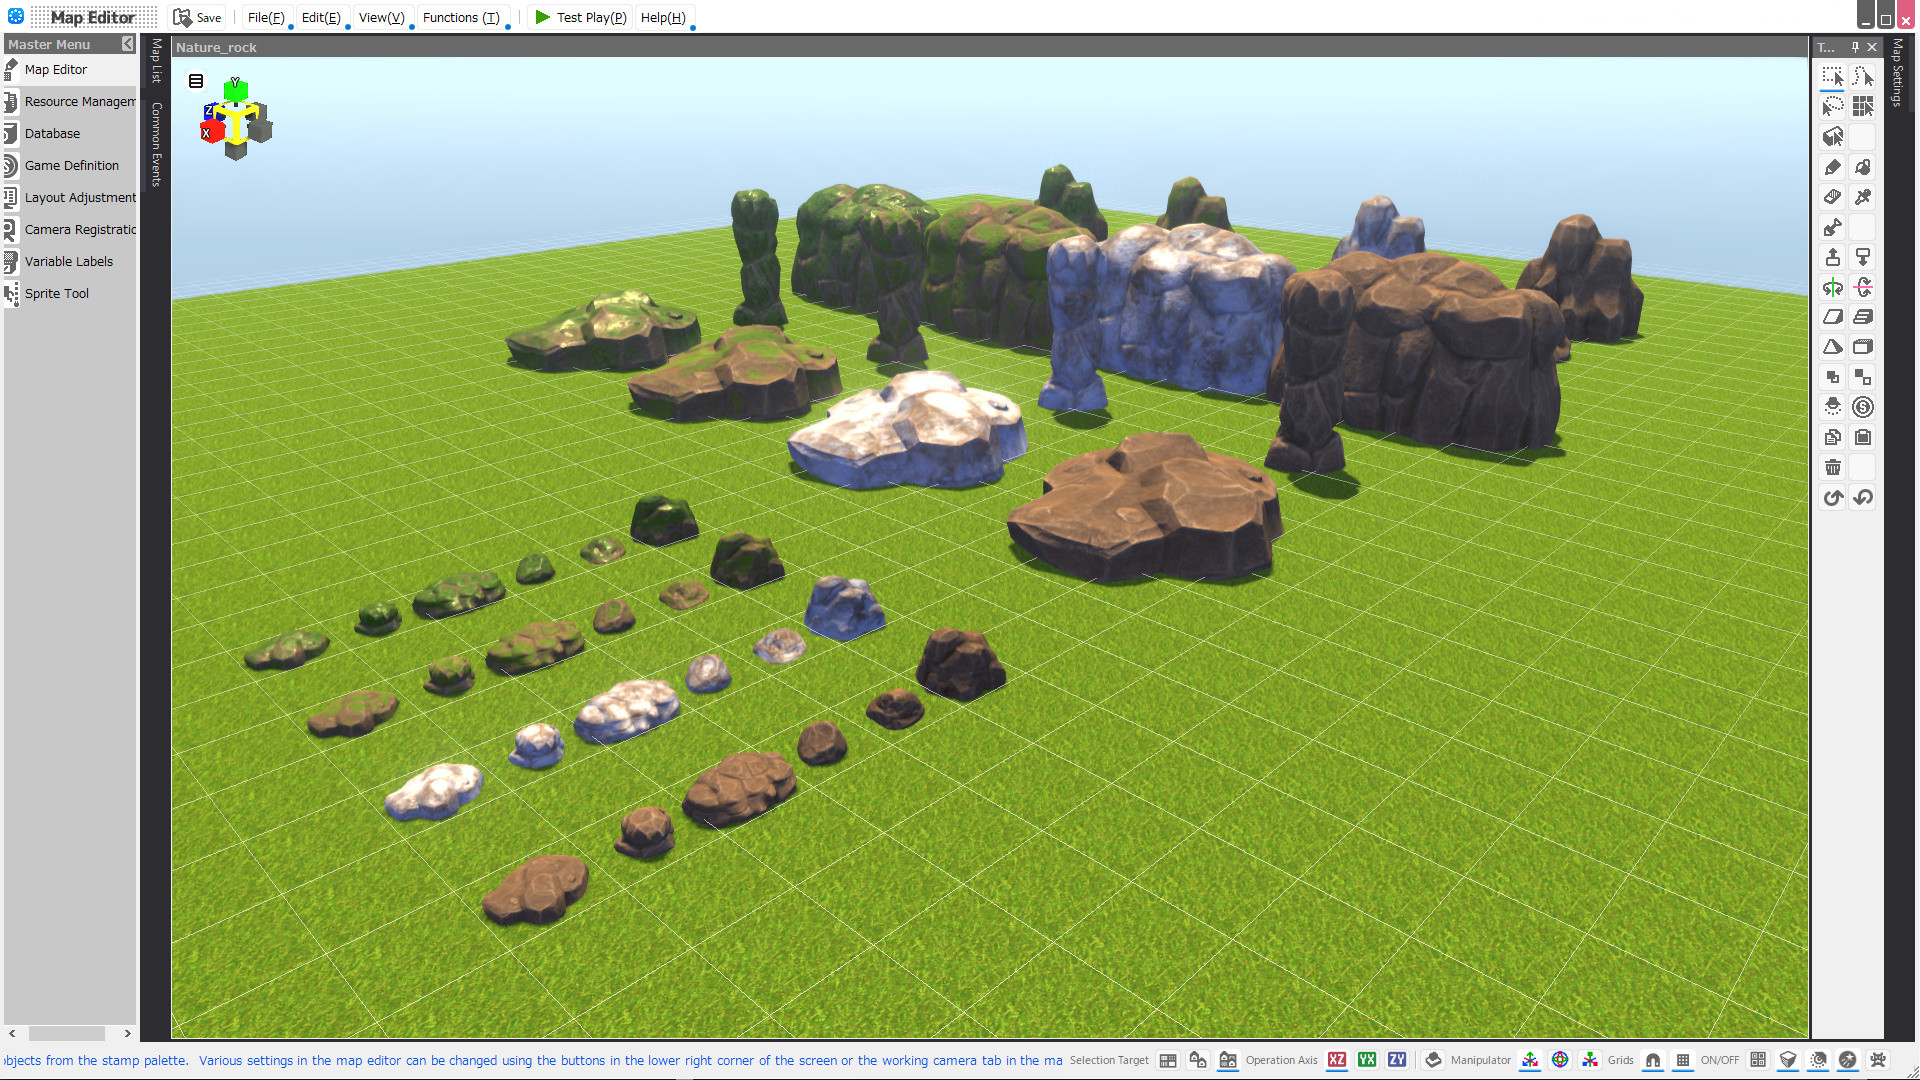Open the Functions menu
Viewport: 1920px width, 1080px height.
click(461, 17)
